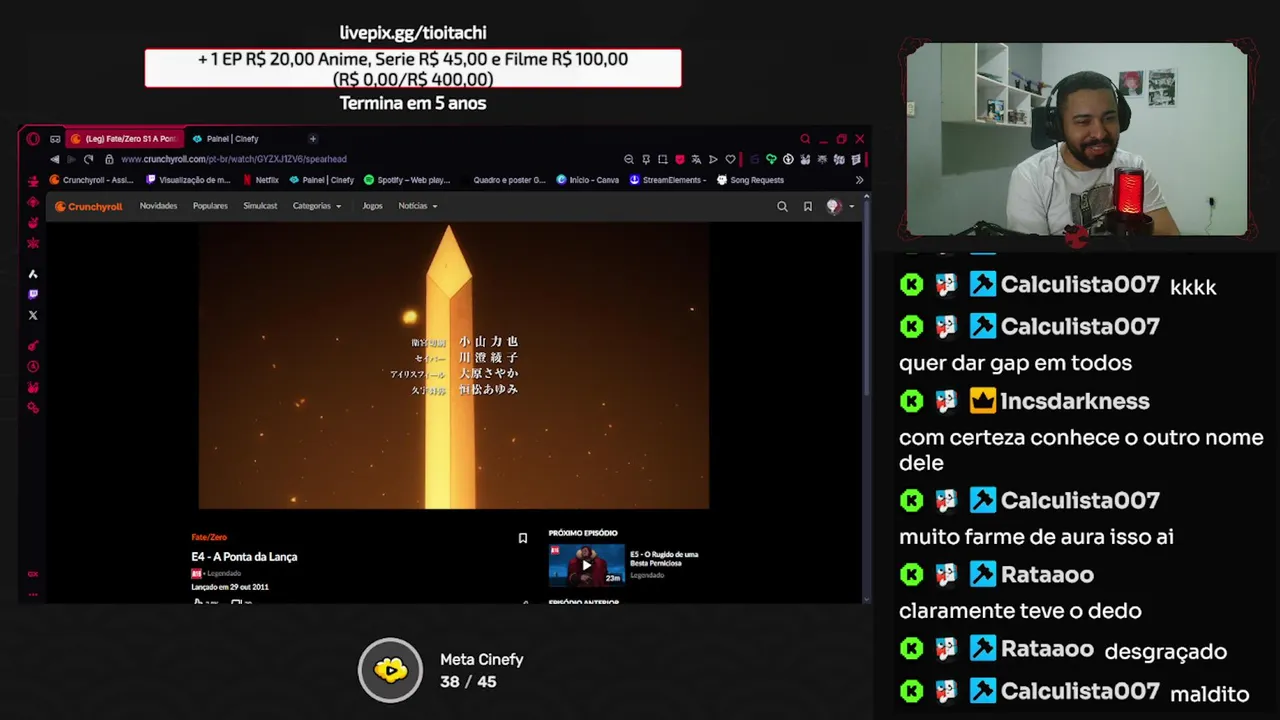The height and width of the screenshot is (720, 1280).
Task: Open Crunchyroll - Assi... bookmark
Action: [92, 180]
